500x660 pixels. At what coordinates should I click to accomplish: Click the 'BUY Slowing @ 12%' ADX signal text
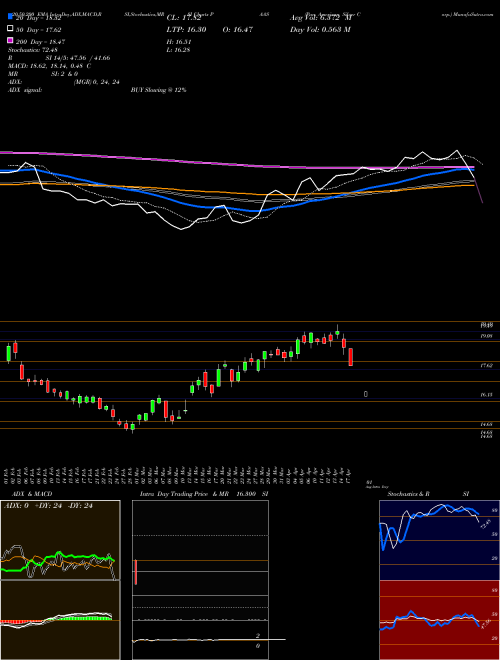158,90
